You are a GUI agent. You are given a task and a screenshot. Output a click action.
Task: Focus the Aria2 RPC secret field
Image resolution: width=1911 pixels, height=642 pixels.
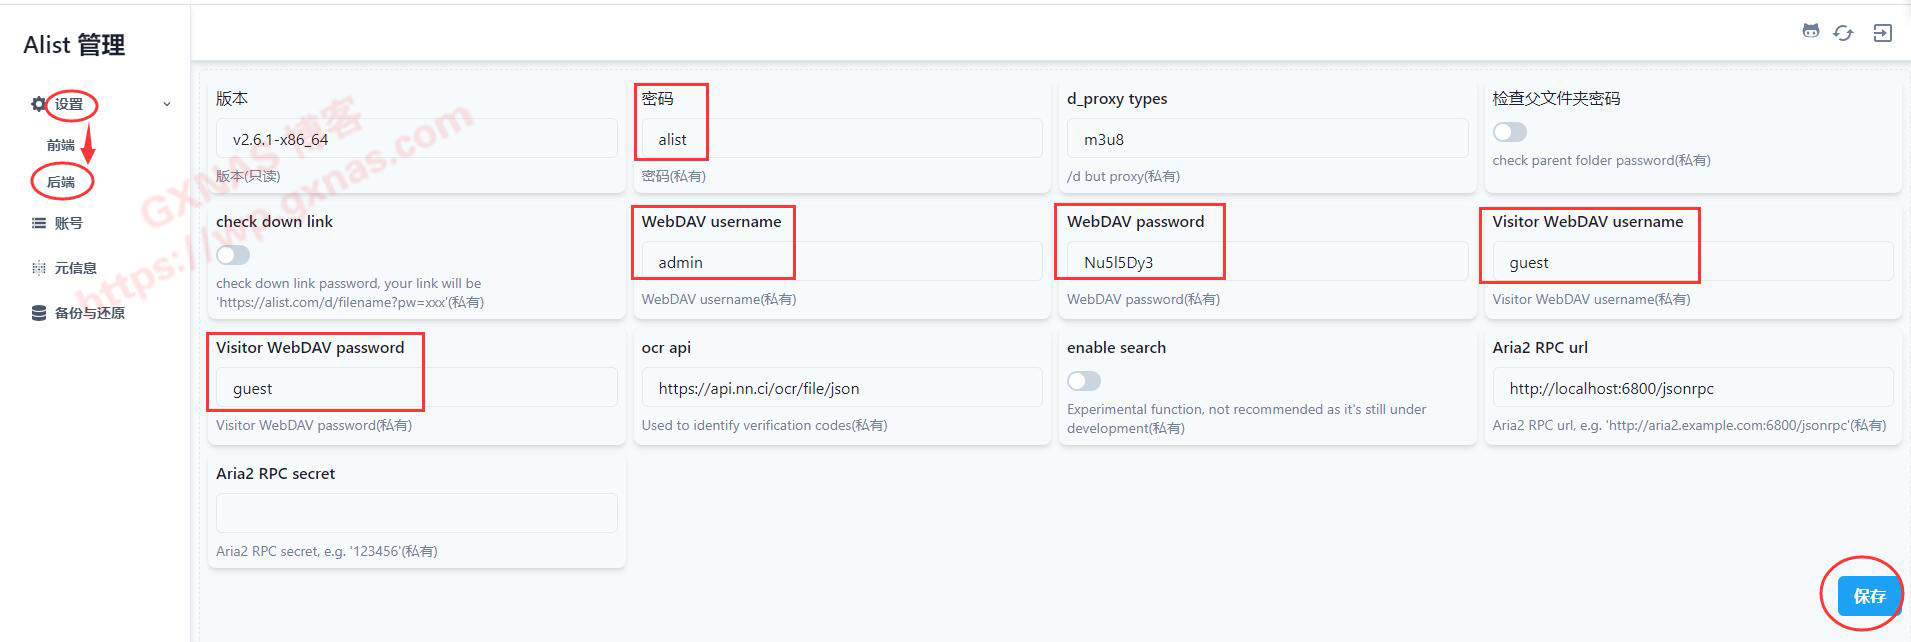click(416, 513)
